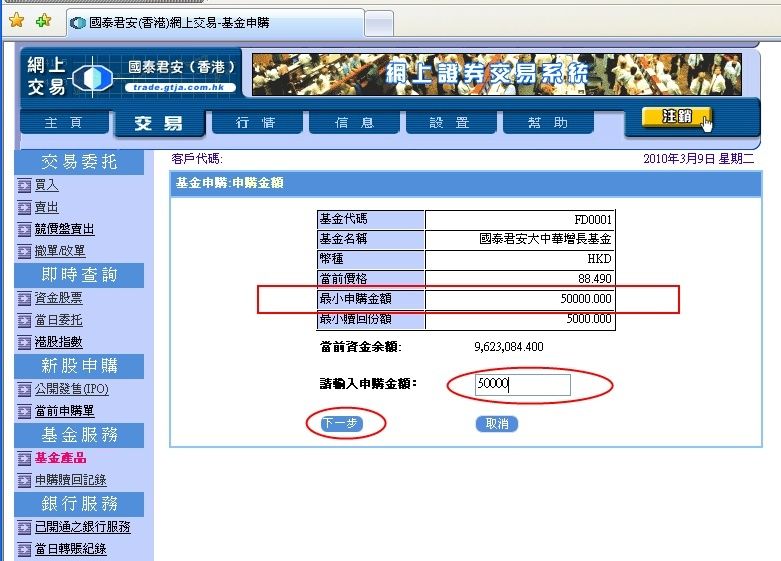Viewport: 781px width, 561px height.
Task: Click the arrow icon beside 買入
Action: coord(24,186)
